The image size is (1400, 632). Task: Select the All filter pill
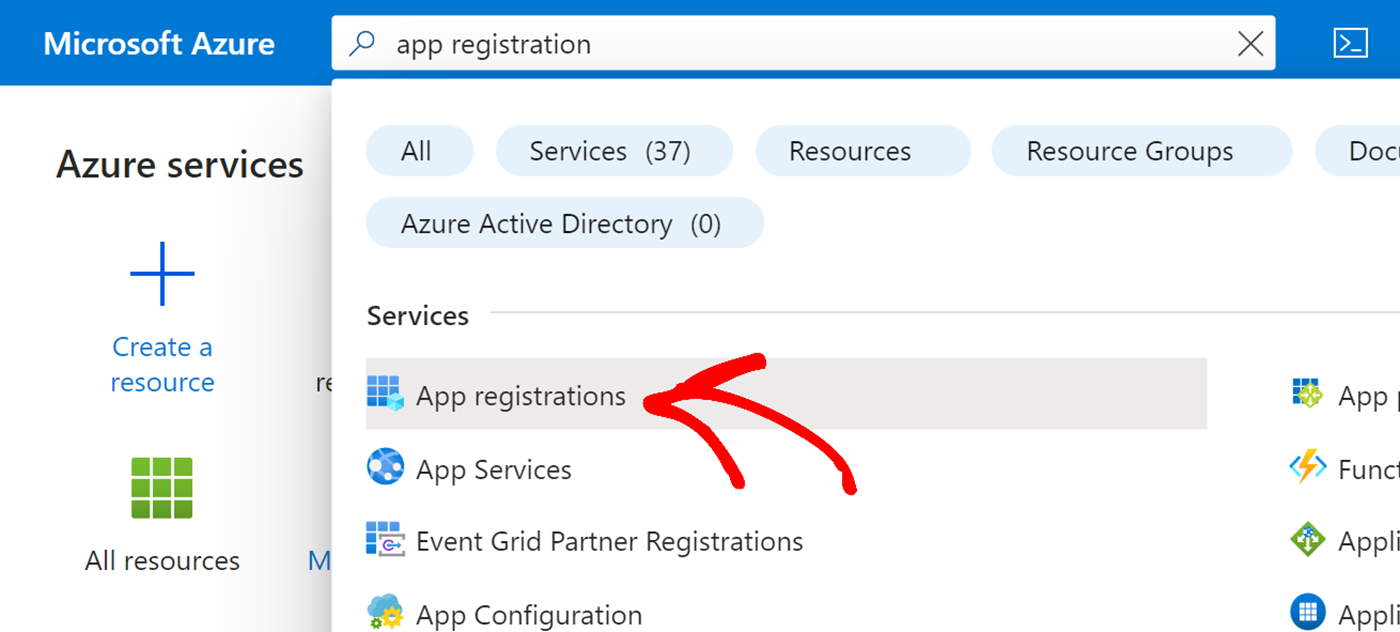coord(419,150)
